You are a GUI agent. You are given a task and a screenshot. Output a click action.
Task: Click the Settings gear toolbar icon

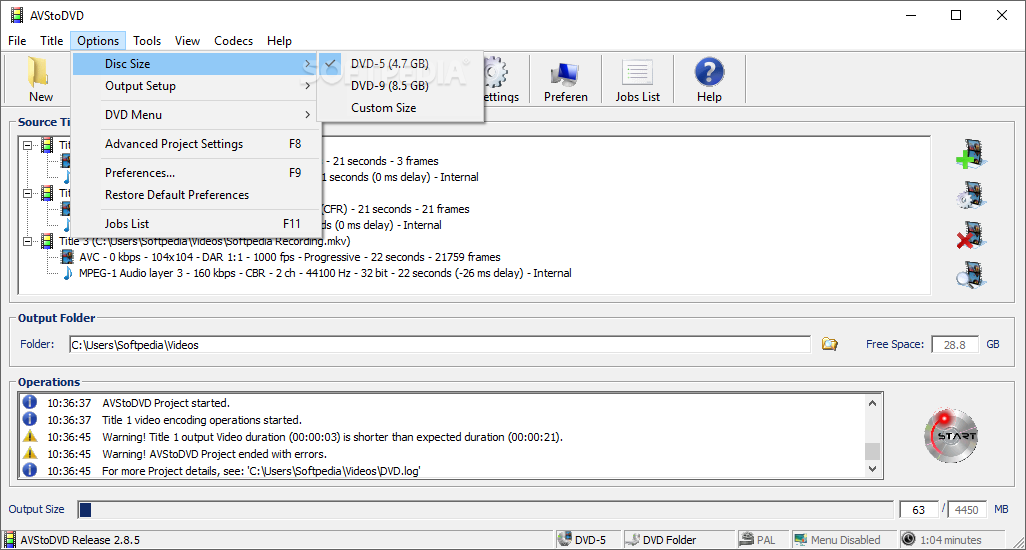[x=495, y=72]
